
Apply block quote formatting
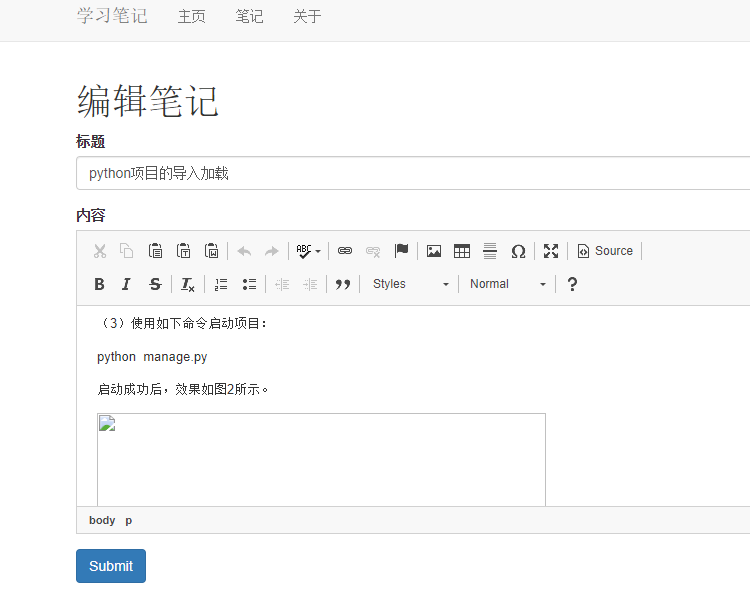pyautogui.click(x=343, y=284)
